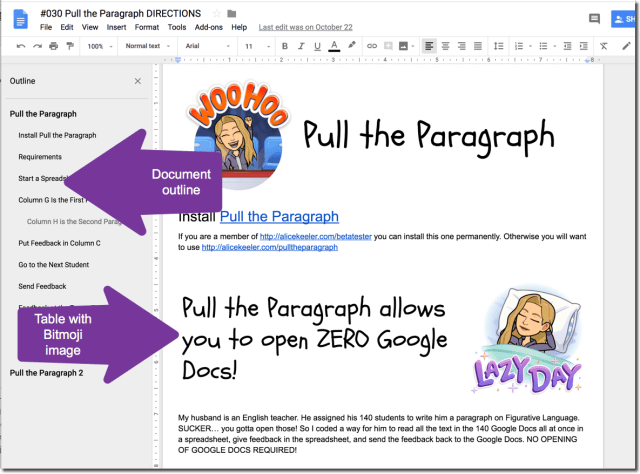Click the Insert link icon
The image size is (640, 474).
click(x=372, y=46)
